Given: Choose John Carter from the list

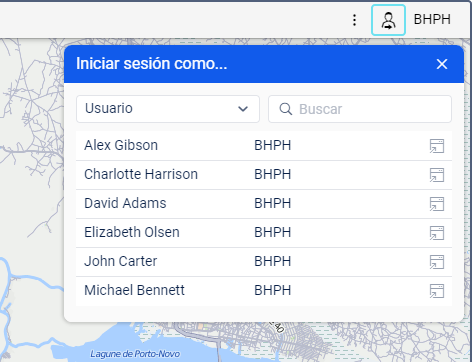Looking at the screenshot, I should [x=264, y=262].
